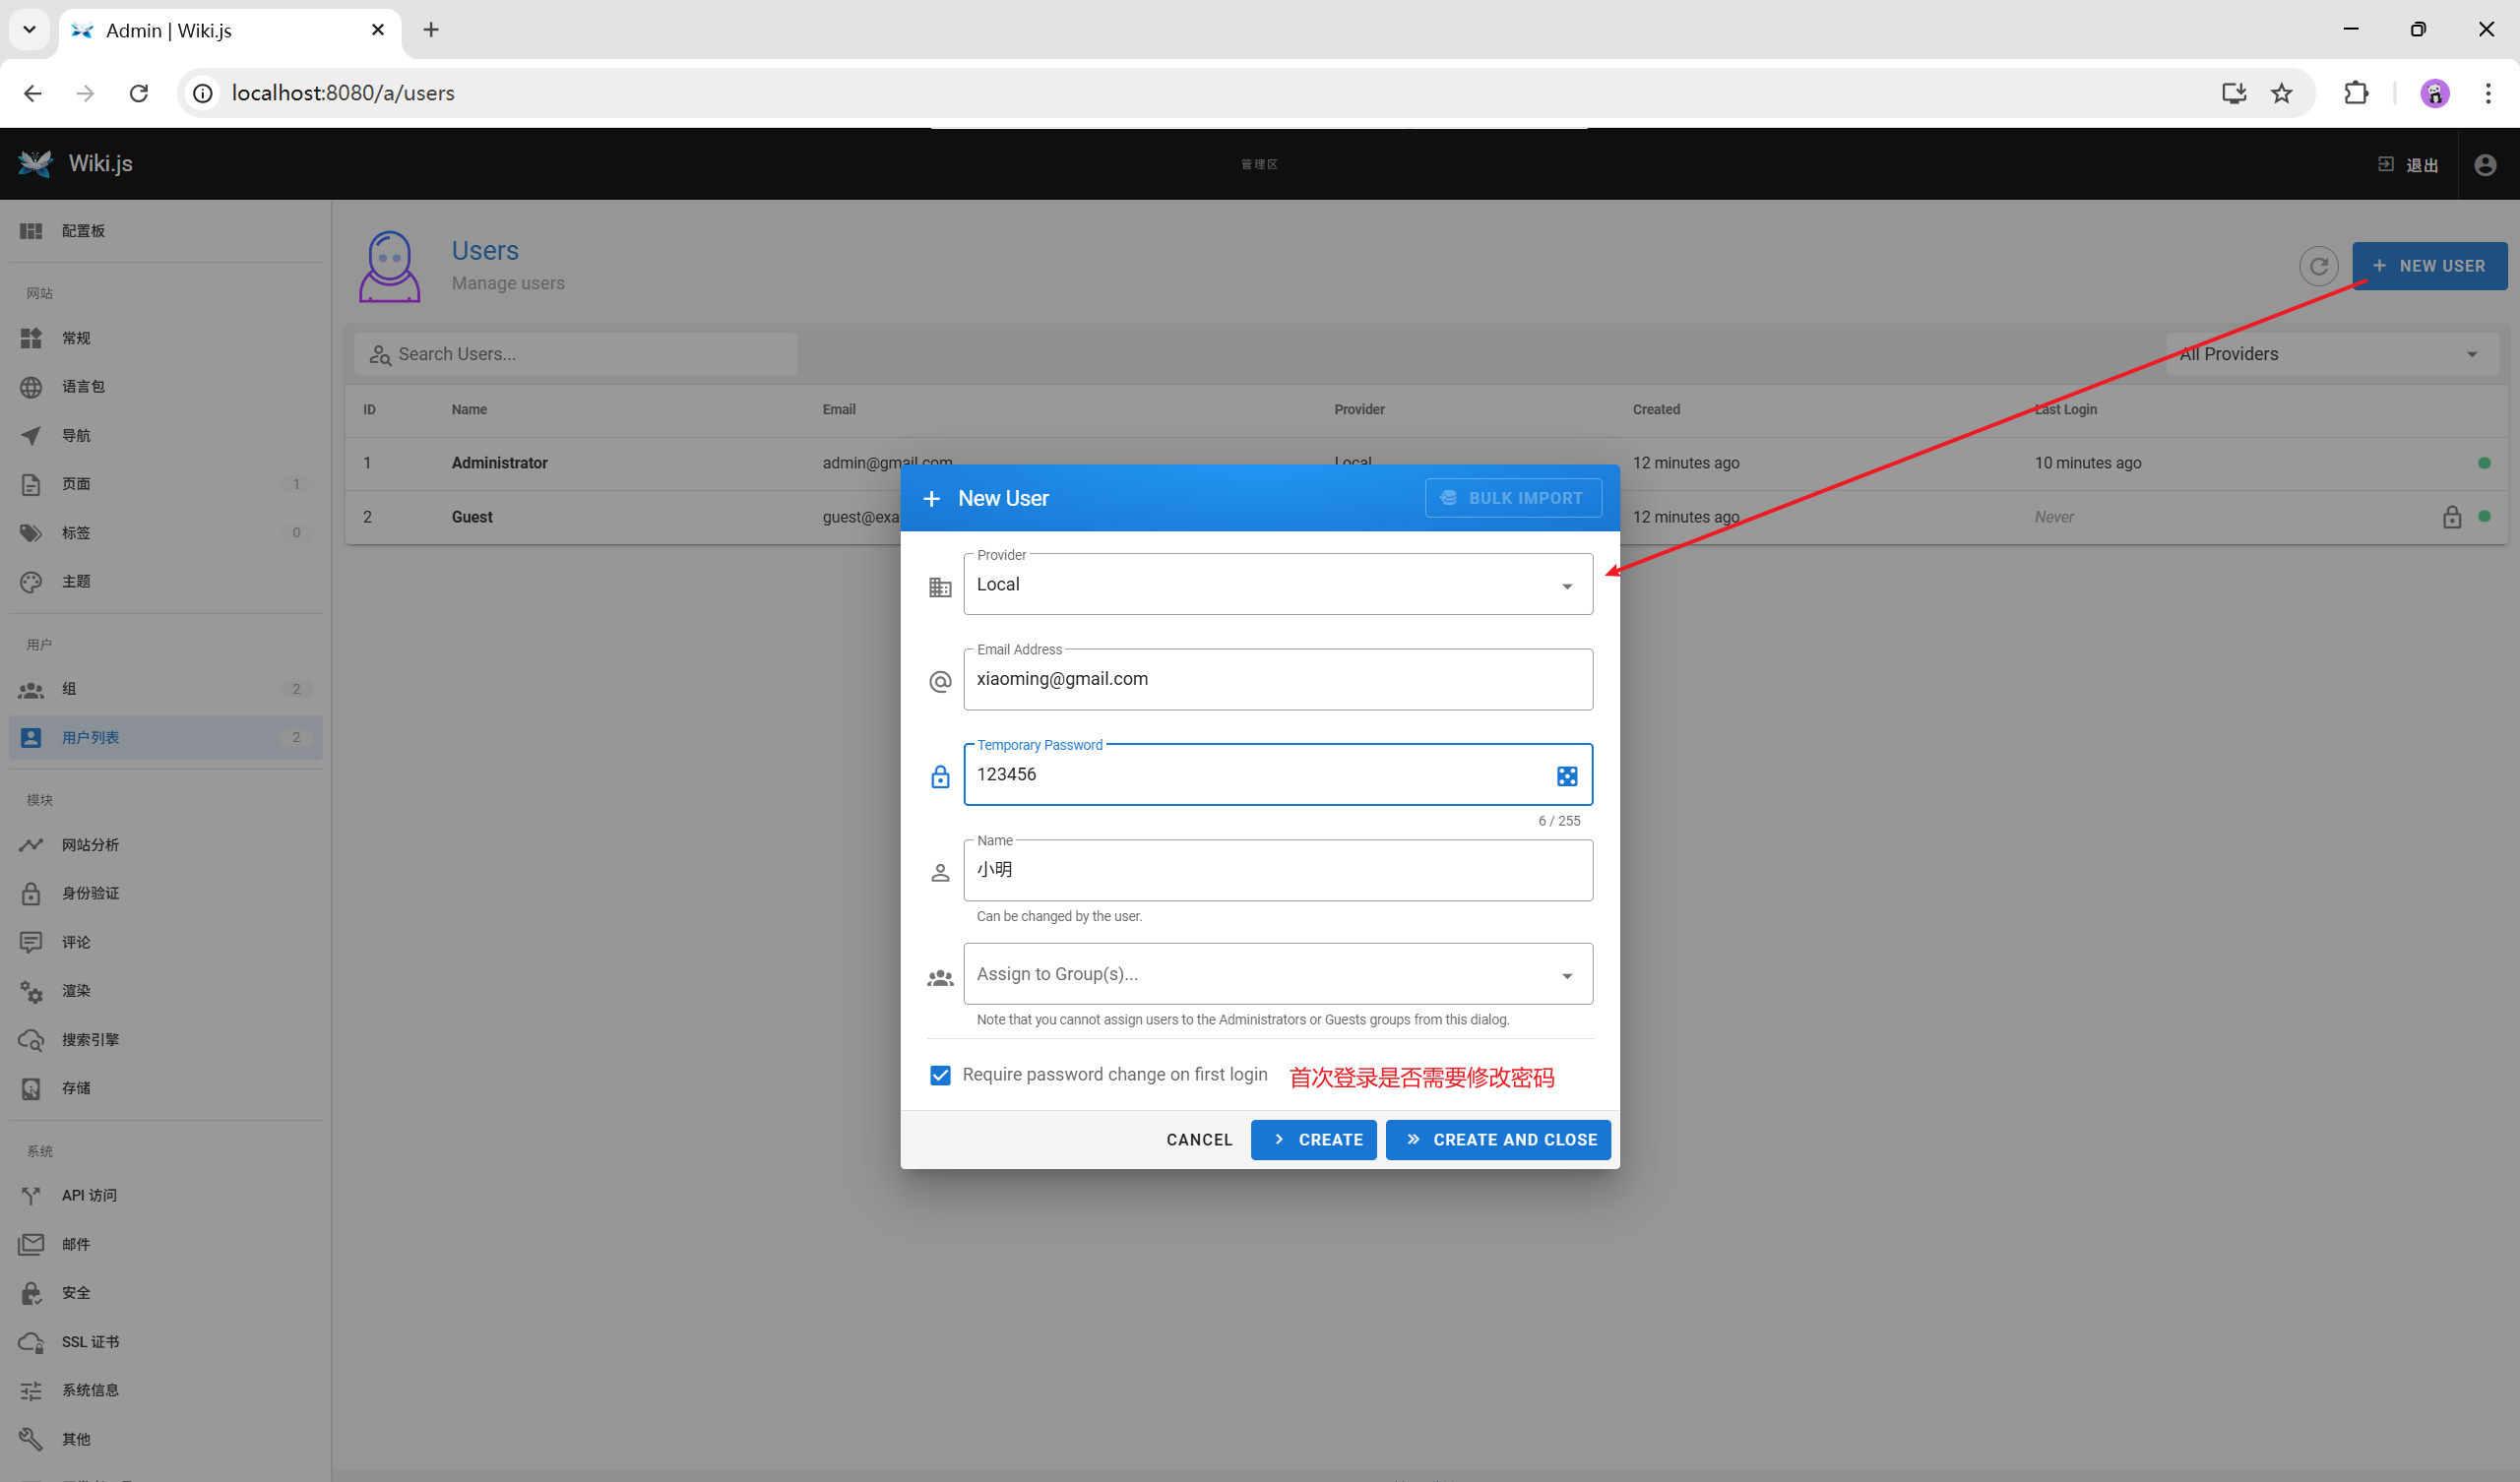Click the Cancel button in dialog
This screenshot has height=1482, width=2520.
tap(1198, 1140)
